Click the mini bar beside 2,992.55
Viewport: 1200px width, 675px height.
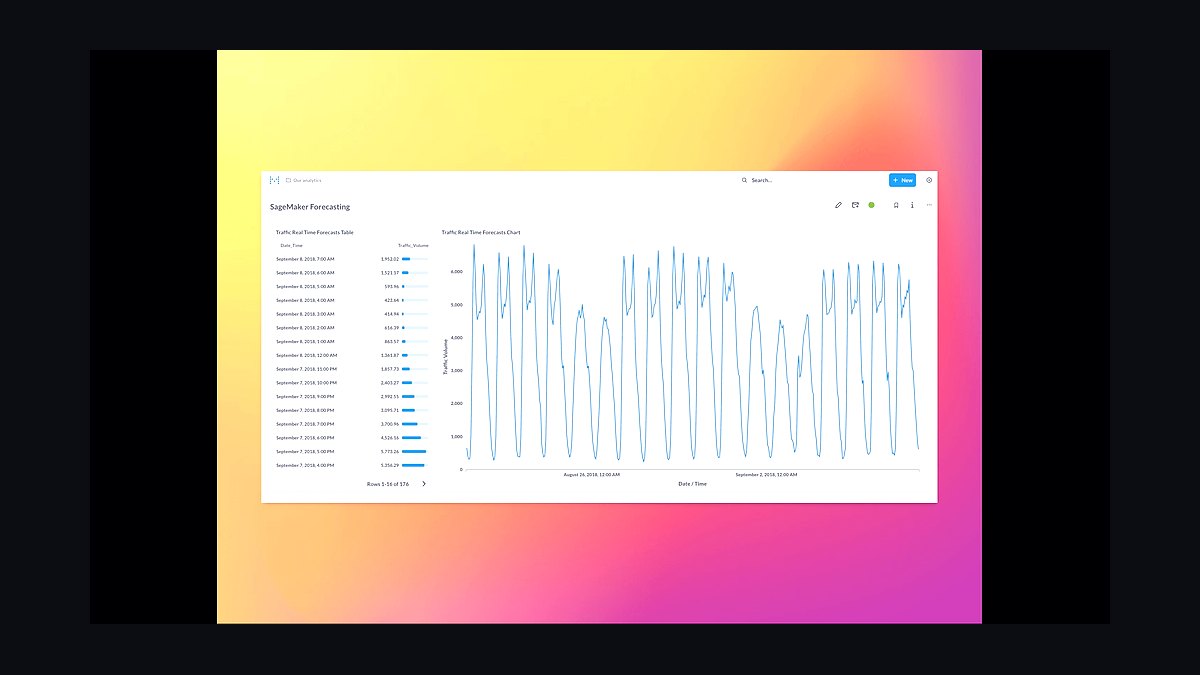coord(414,396)
